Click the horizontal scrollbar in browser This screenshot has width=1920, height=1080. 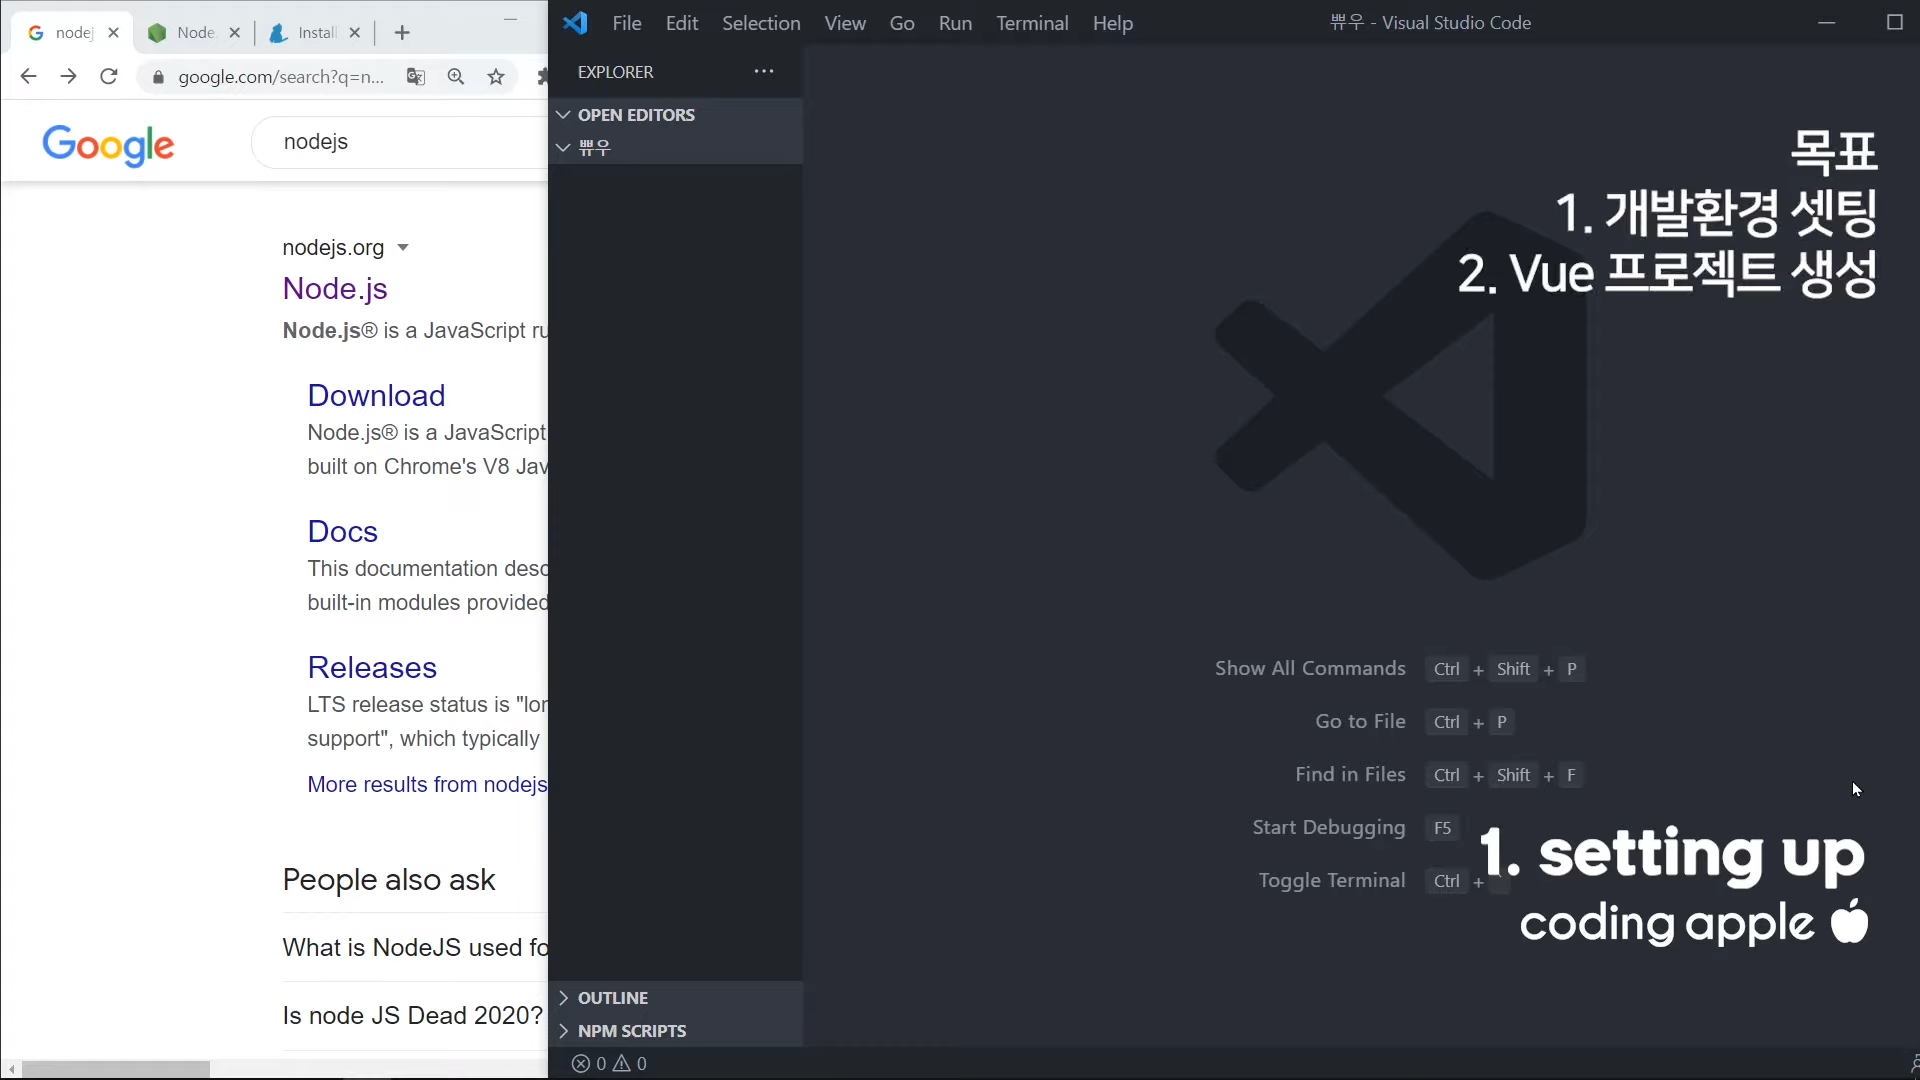point(116,1069)
